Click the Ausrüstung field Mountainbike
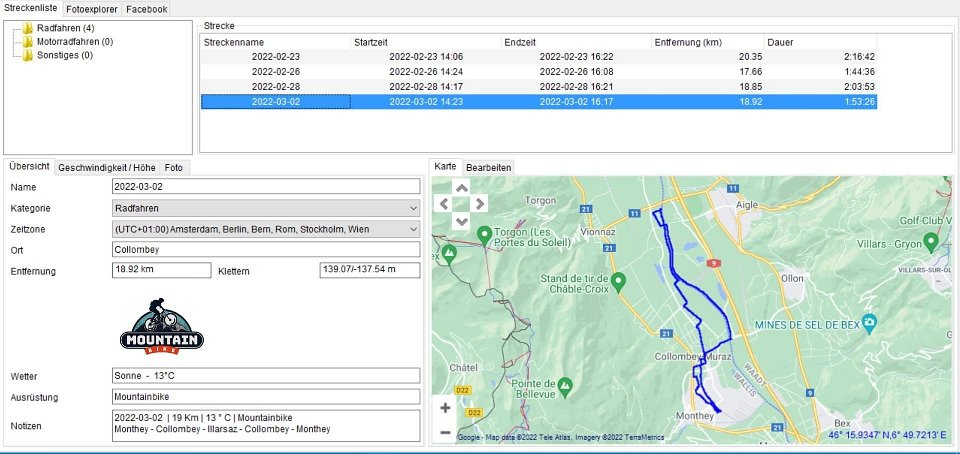 [x=266, y=397]
